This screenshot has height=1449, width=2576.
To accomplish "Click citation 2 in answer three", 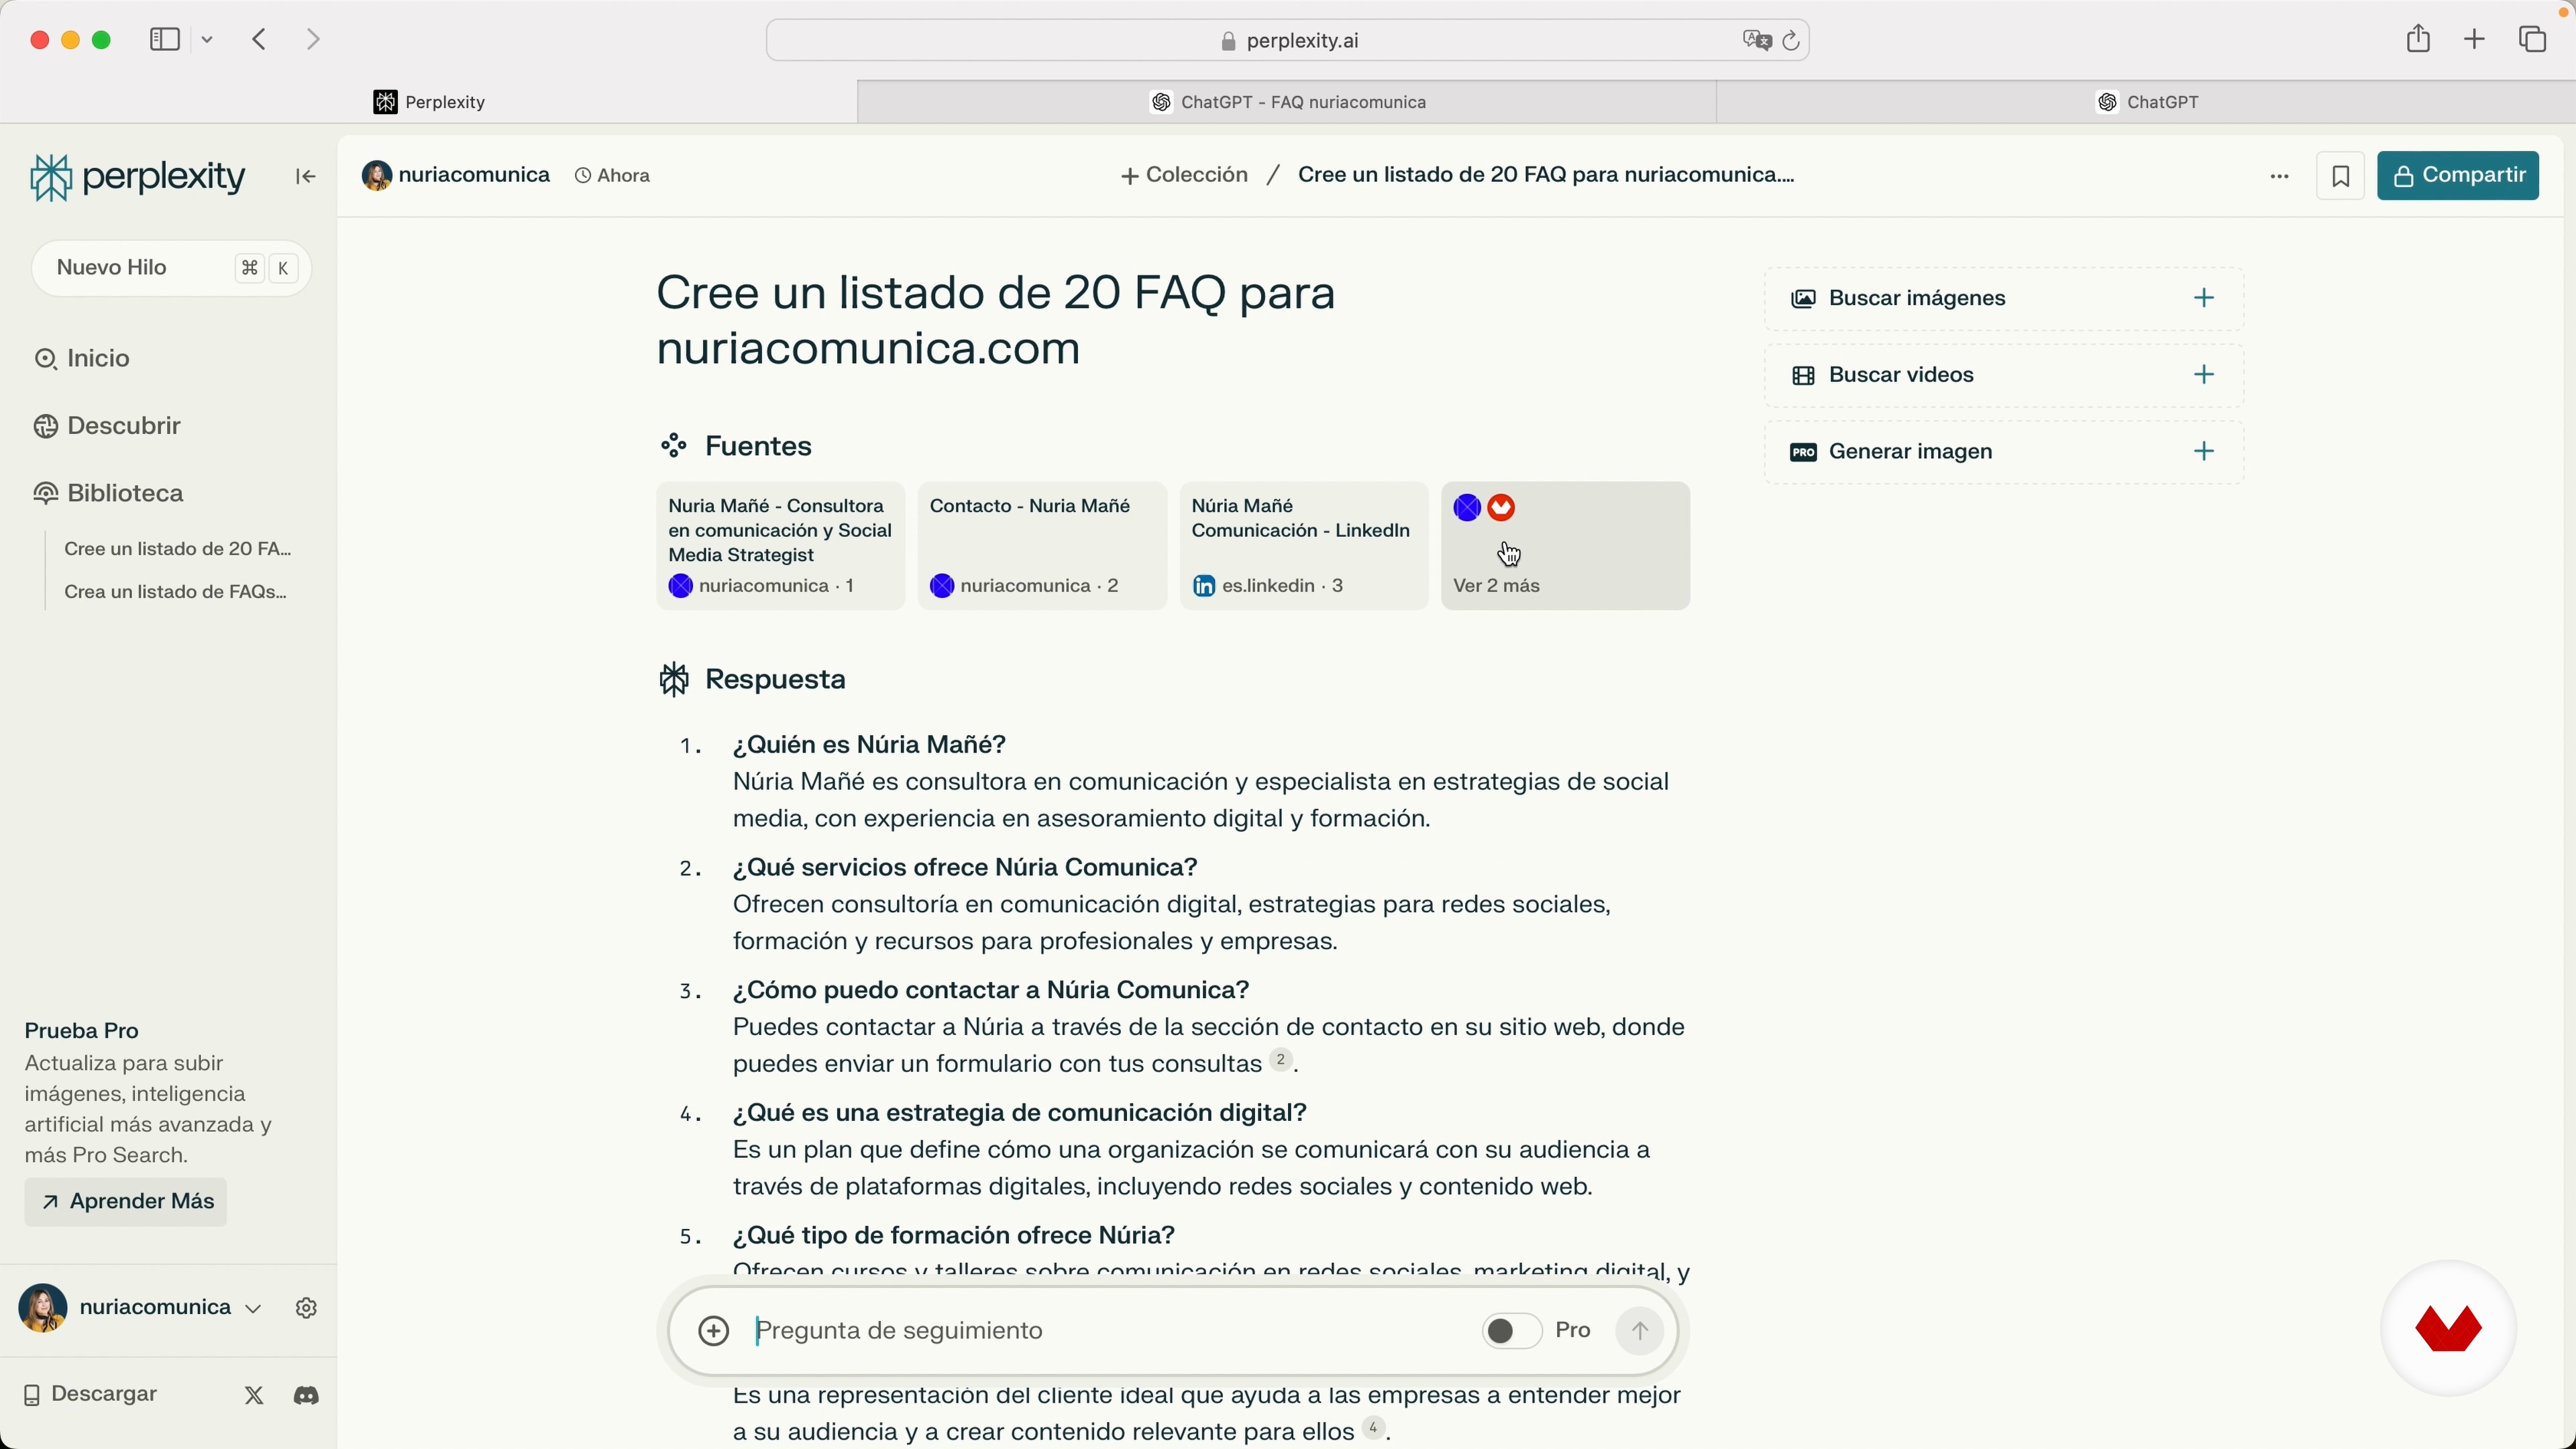I will pos(1281,1060).
